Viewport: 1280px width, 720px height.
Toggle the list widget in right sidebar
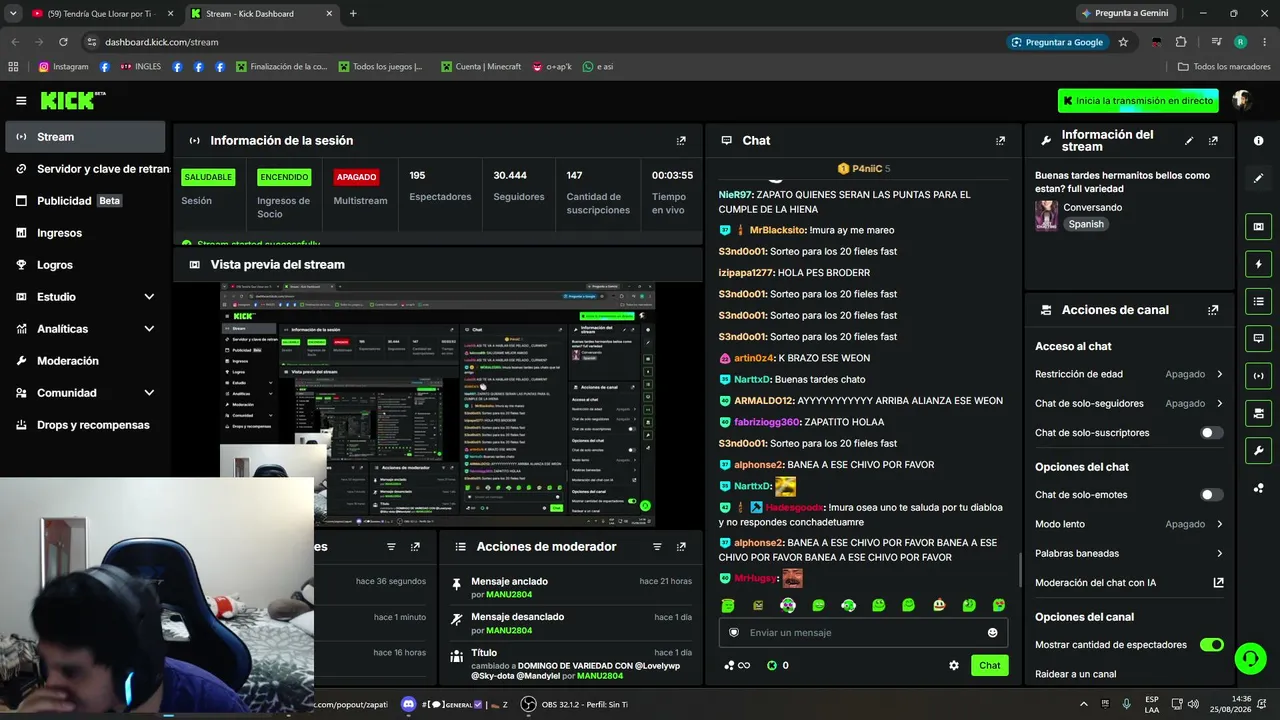point(1258,301)
